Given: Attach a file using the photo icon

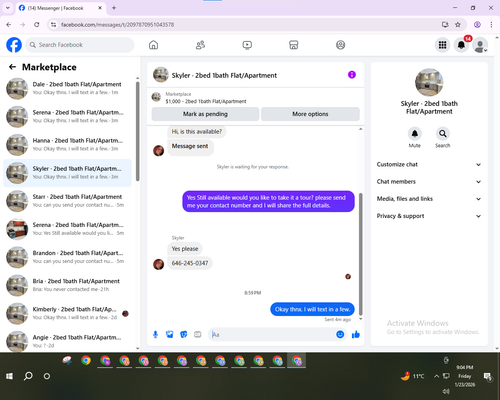Looking at the screenshot, I should point(170,334).
